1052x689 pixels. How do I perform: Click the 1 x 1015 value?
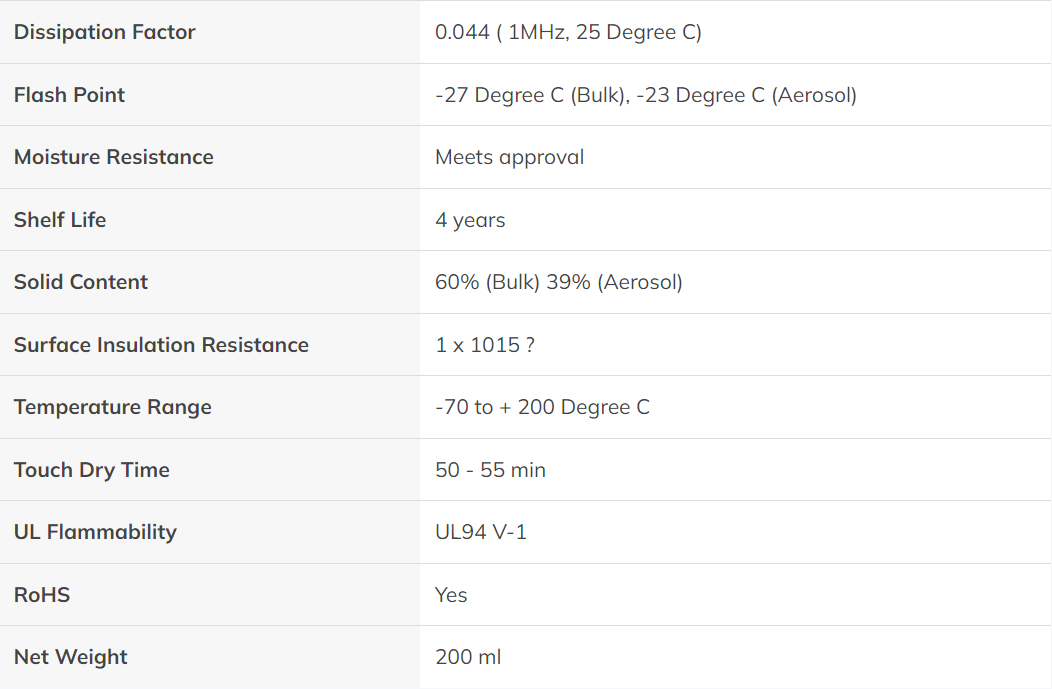tap(485, 345)
